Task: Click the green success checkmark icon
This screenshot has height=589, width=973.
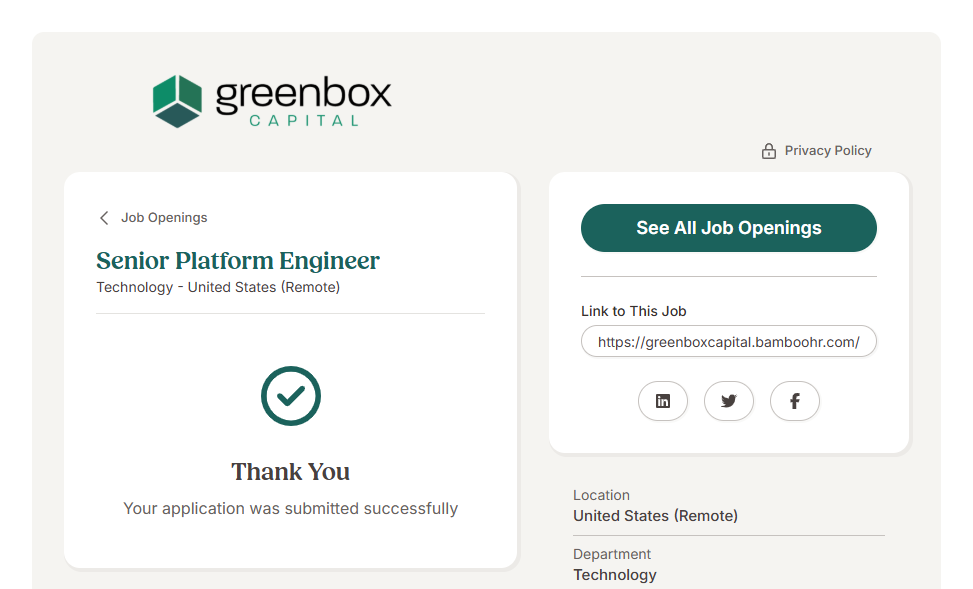Action: pyautogui.click(x=291, y=396)
